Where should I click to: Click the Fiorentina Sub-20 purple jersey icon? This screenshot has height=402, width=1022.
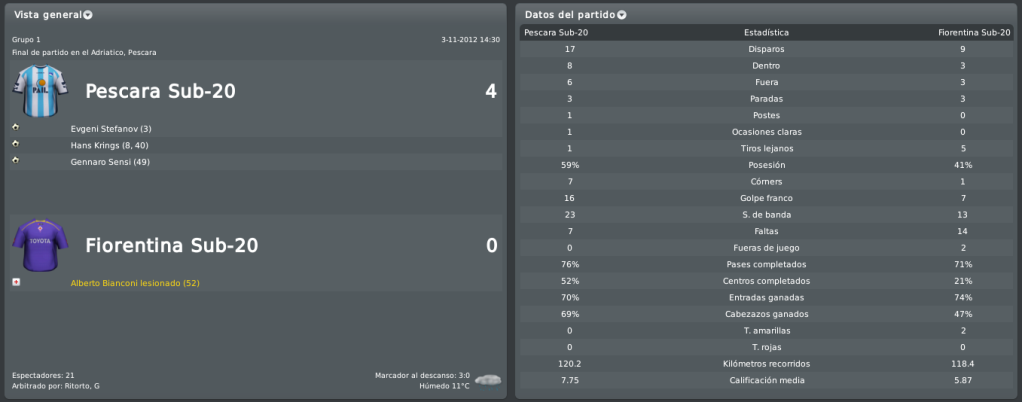31,245
